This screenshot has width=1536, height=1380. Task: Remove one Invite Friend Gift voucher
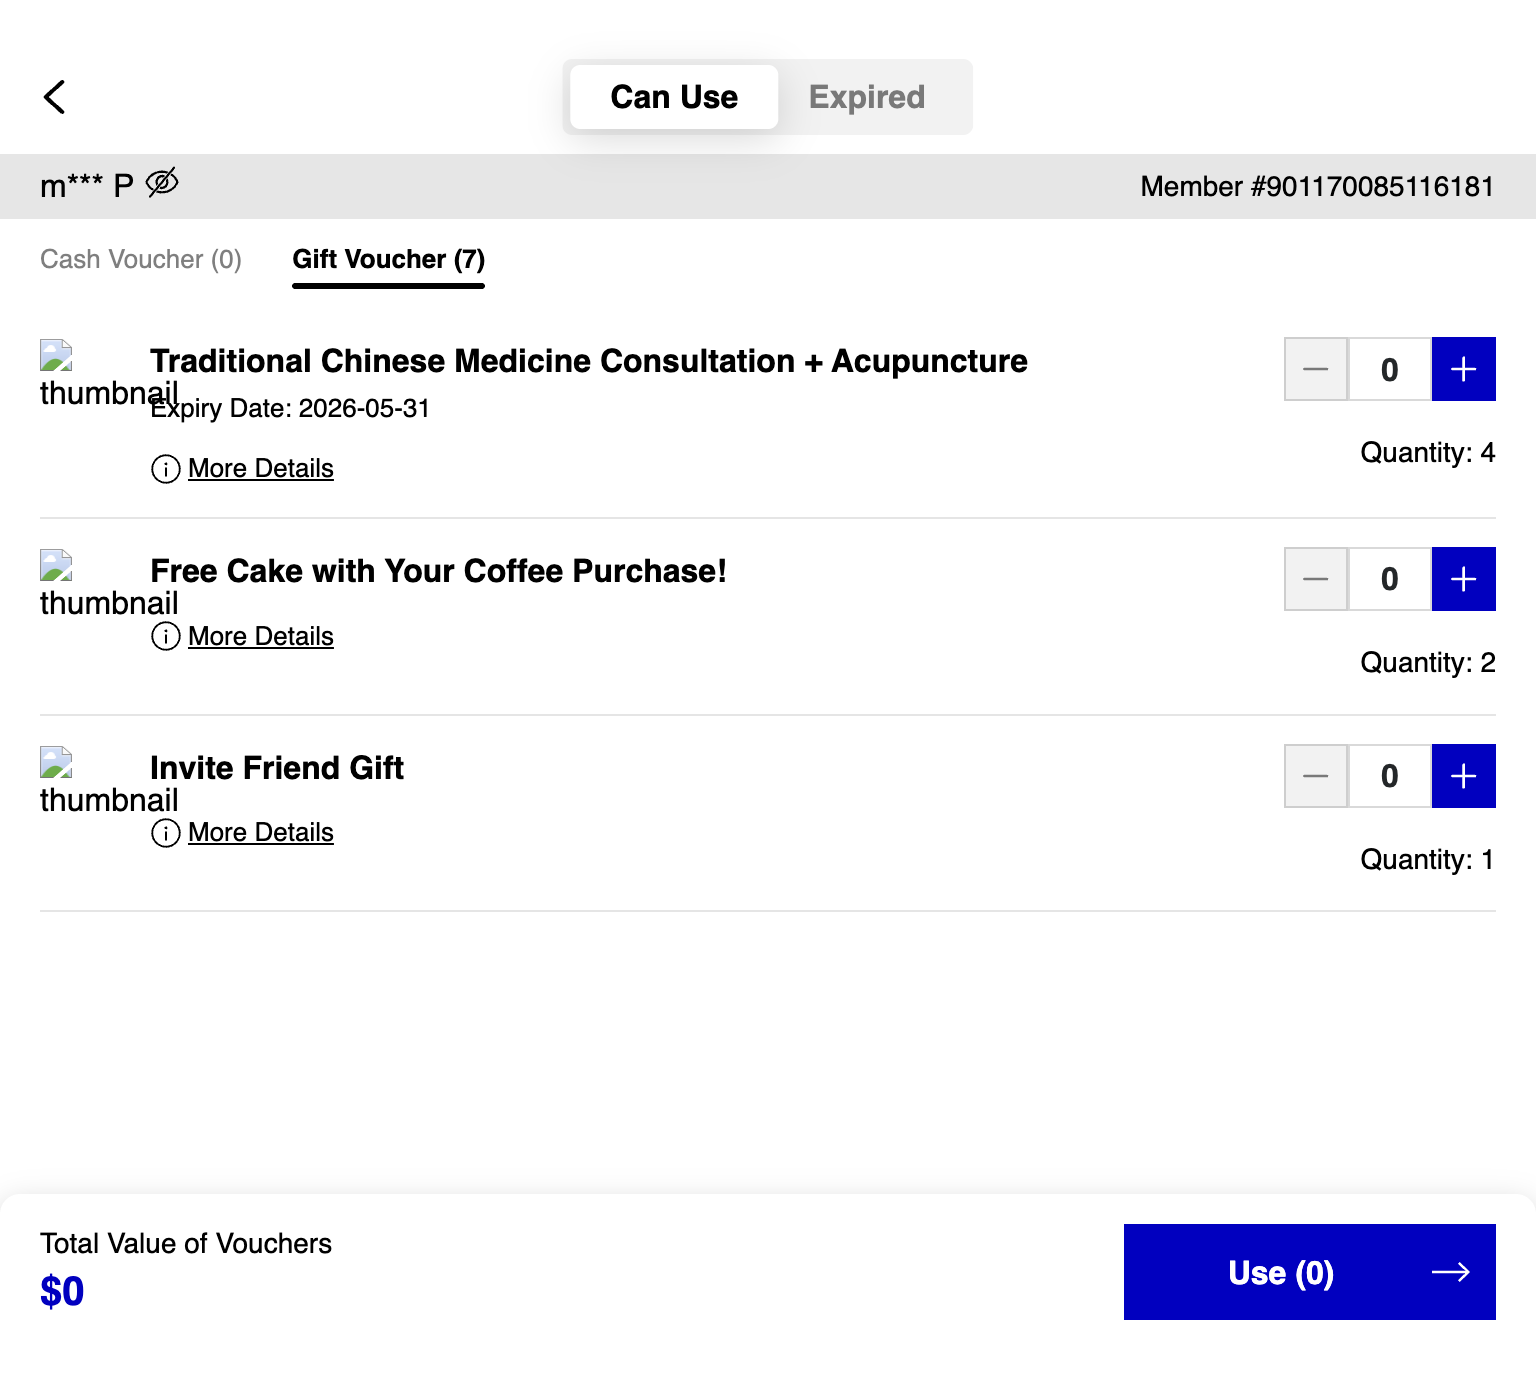(1316, 776)
